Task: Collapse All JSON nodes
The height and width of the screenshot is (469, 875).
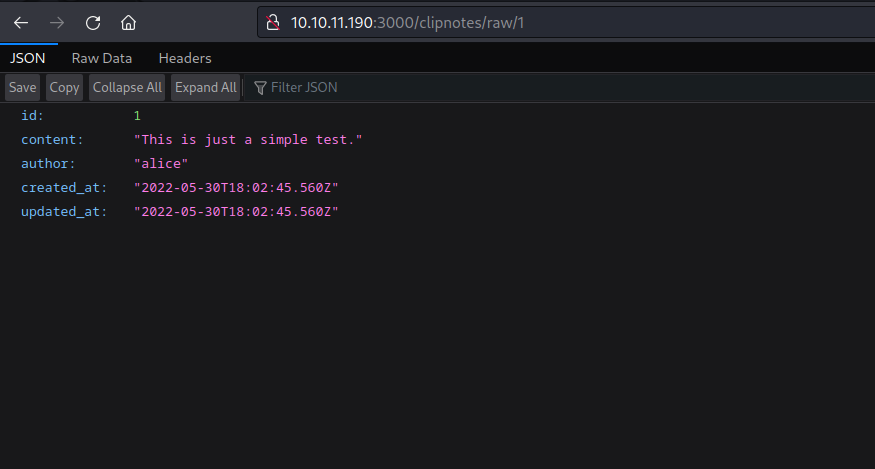Action: tap(127, 87)
